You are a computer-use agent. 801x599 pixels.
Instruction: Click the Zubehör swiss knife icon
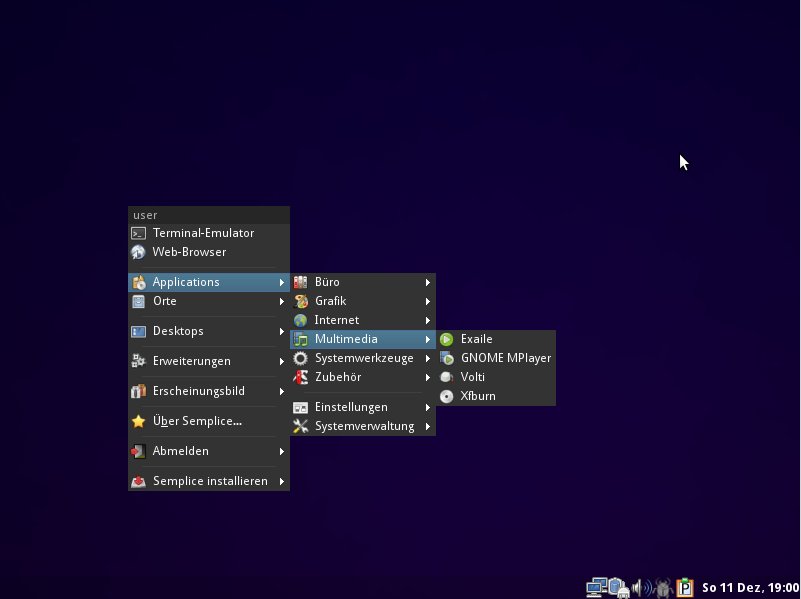click(300, 377)
